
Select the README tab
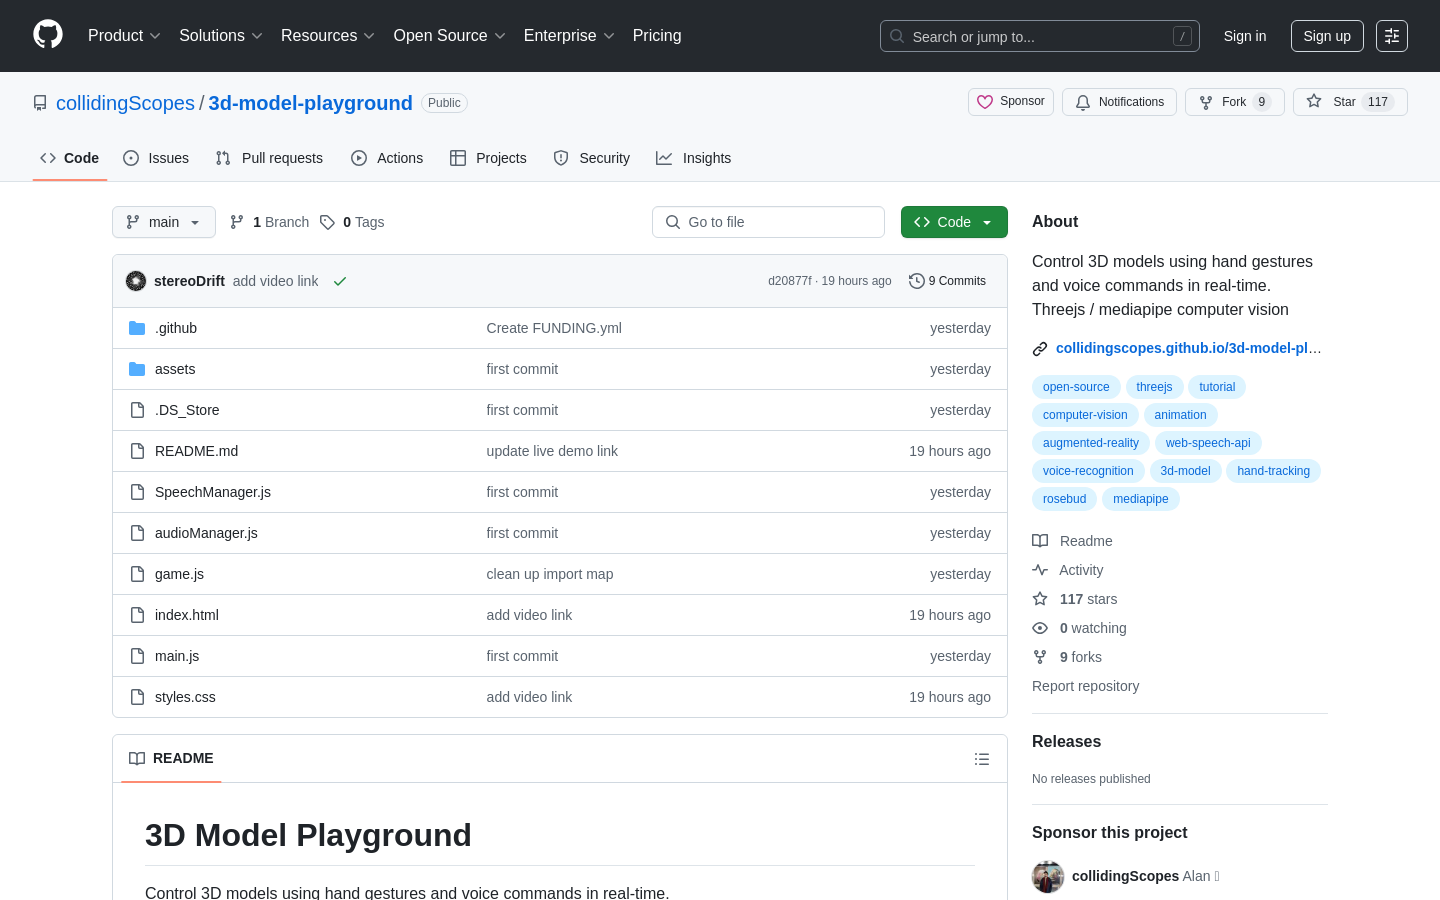pyautogui.click(x=171, y=759)
